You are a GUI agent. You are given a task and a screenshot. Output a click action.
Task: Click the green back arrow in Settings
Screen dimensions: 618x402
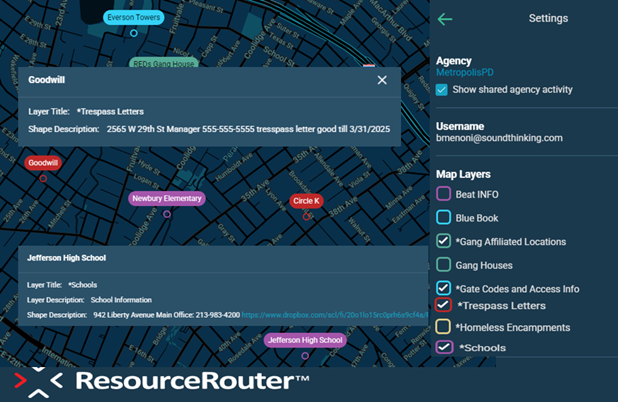(x=445, y=19)
